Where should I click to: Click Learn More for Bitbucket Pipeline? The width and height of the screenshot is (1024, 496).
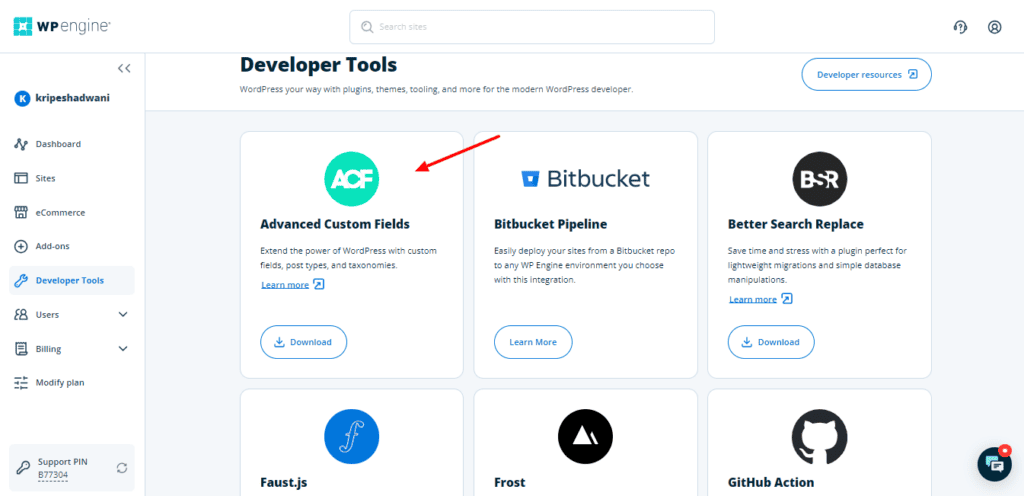point(533,342)
